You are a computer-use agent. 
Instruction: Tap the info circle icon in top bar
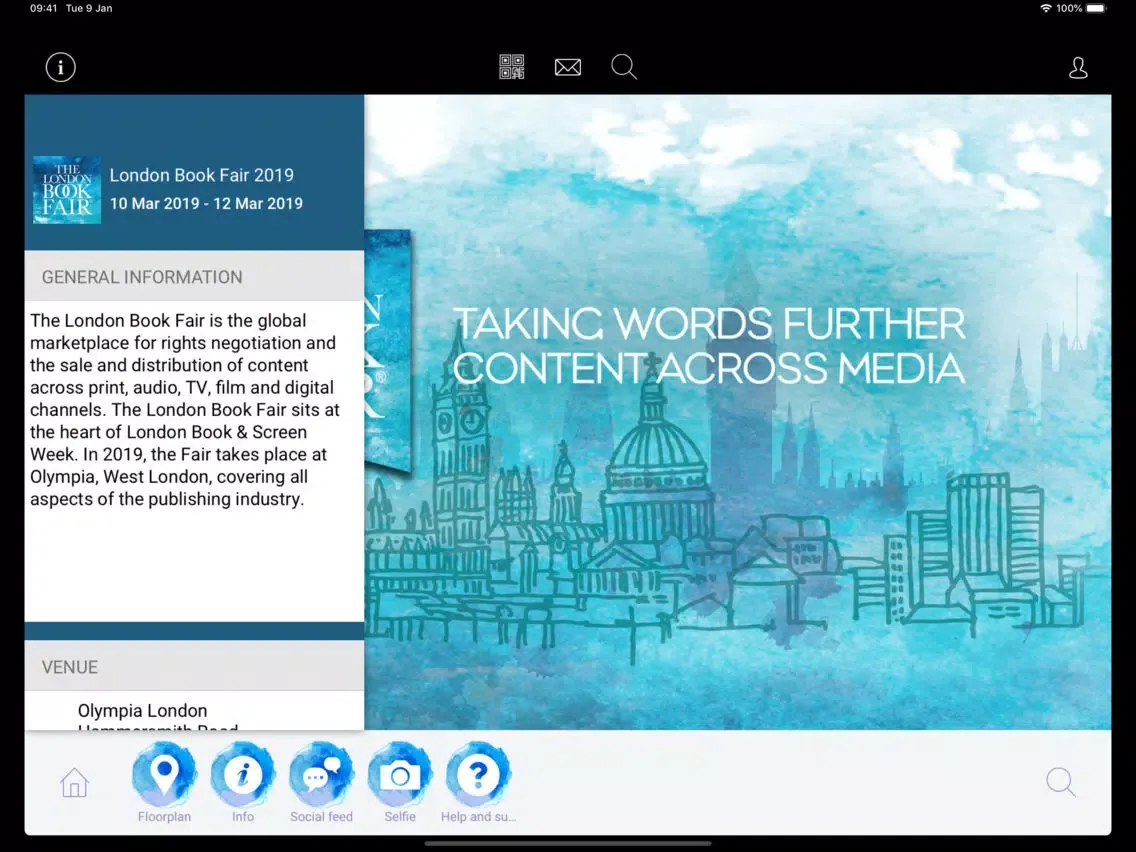coord(60,67)
